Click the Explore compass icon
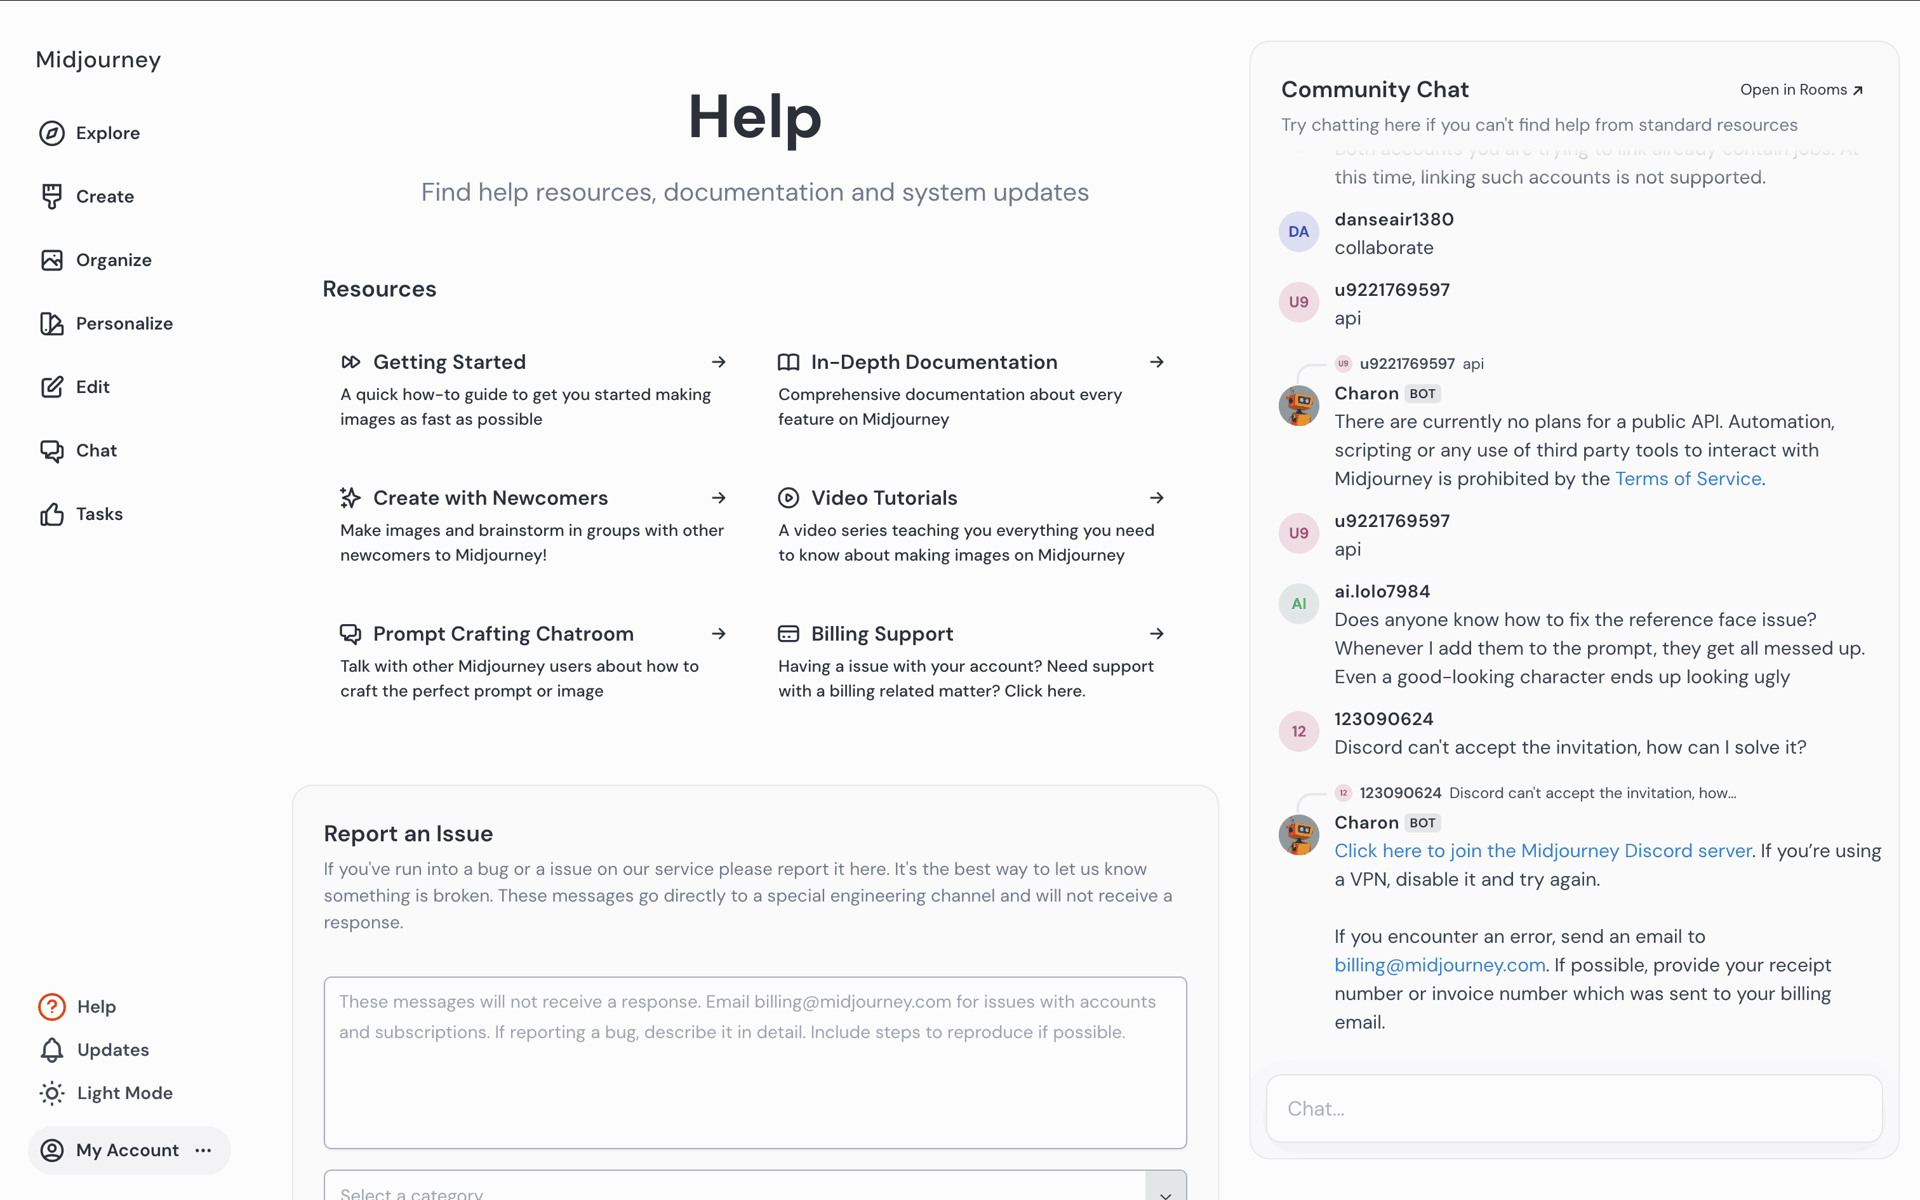The height and width of the screenshot is (1200, 1920). tap(52, 133)
